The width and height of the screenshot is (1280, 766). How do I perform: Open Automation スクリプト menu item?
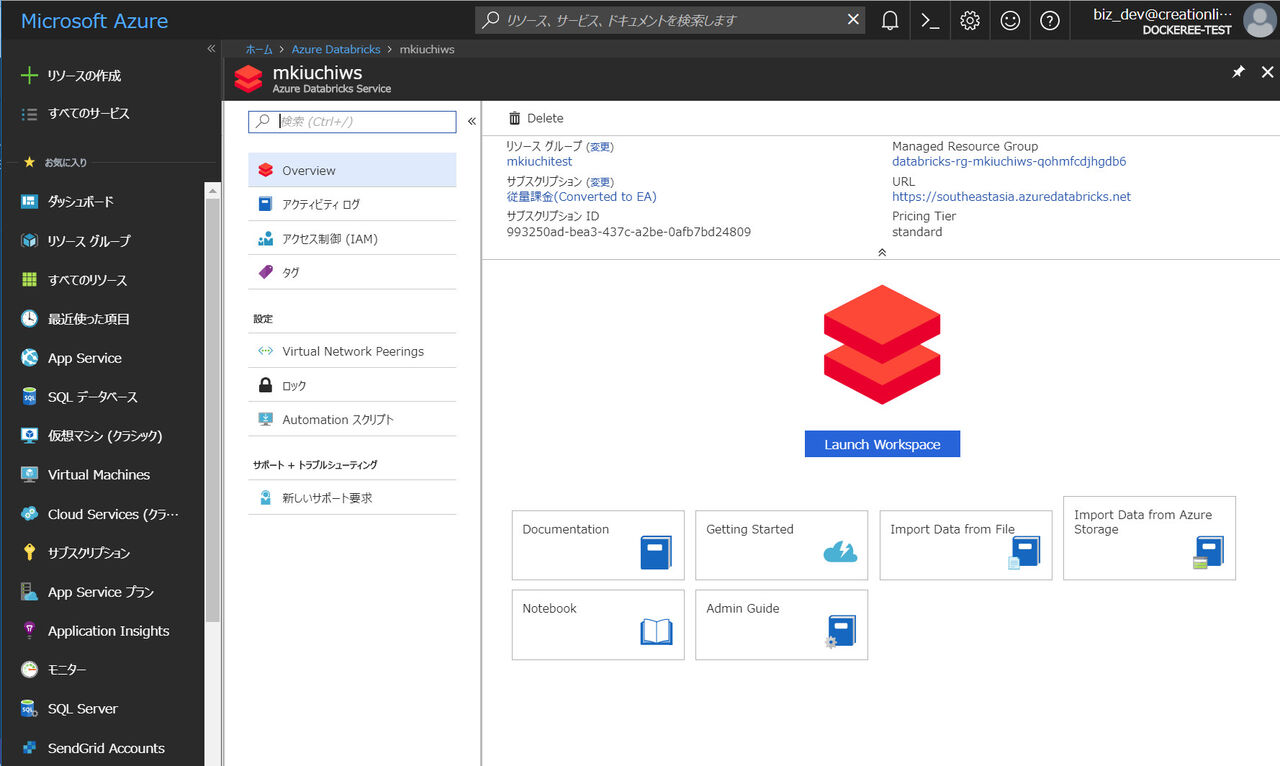pyautogui.click(x=352, y=420)
